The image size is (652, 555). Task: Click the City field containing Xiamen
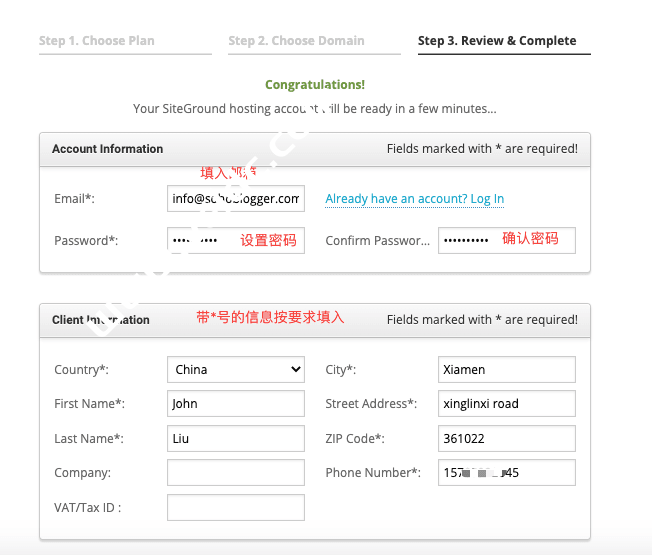click(x=506, y=370)
